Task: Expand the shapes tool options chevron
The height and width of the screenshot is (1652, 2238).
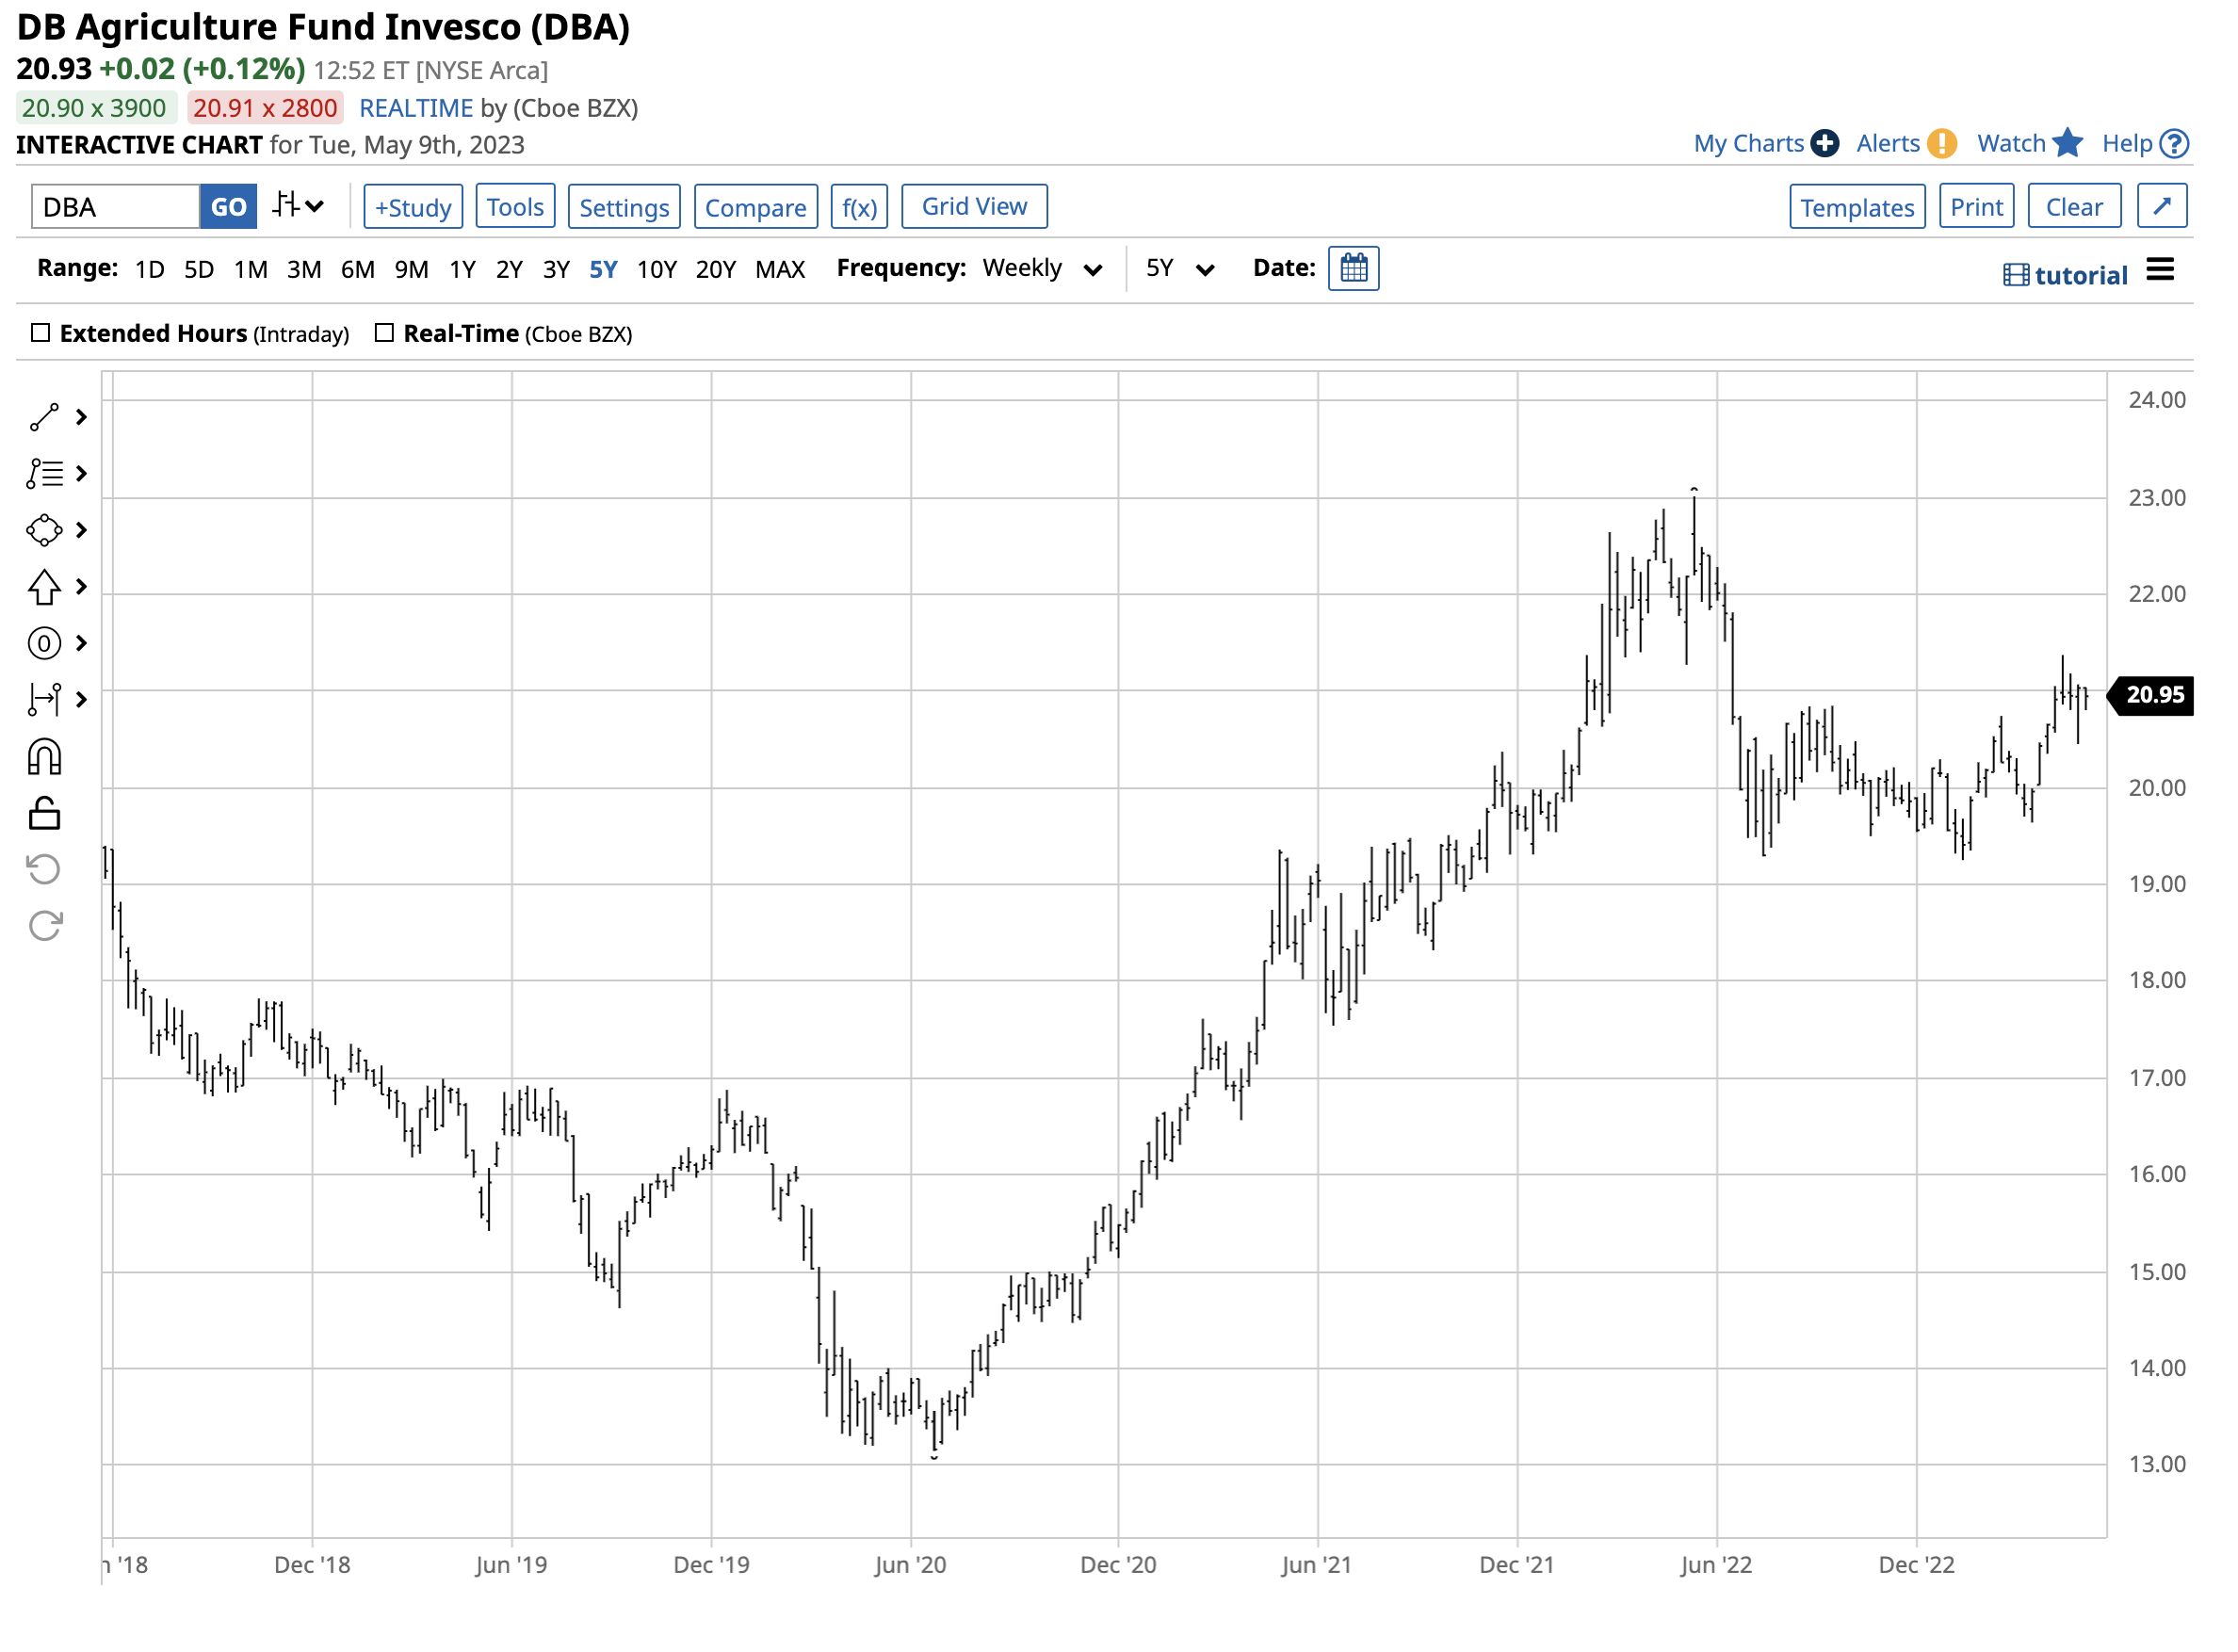Action: (x=82, y=531)
